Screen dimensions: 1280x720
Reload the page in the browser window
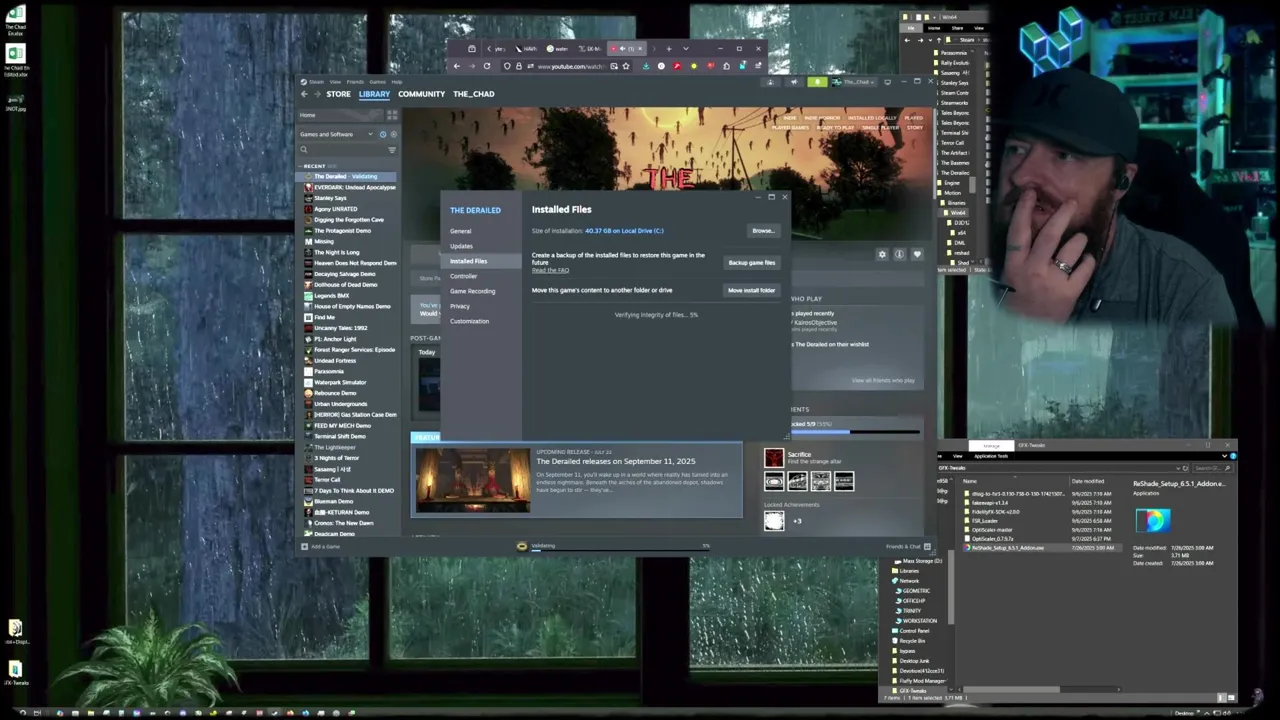(x=487, y=66)
